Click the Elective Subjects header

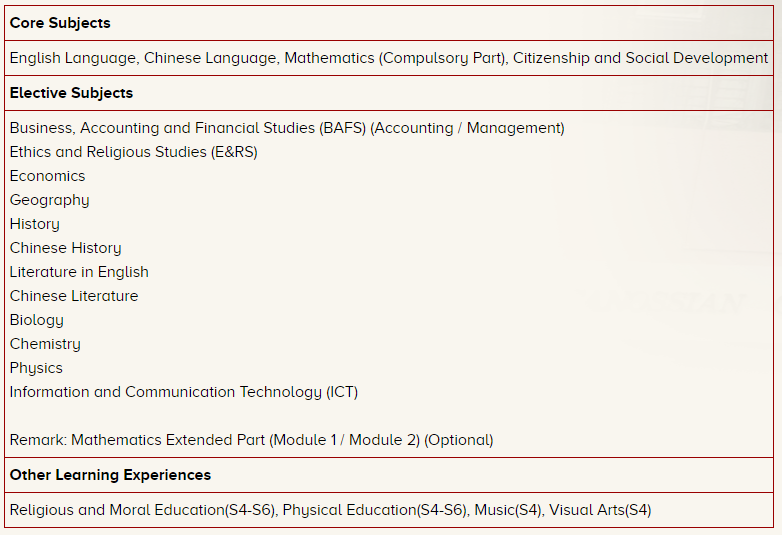[71, 93]
